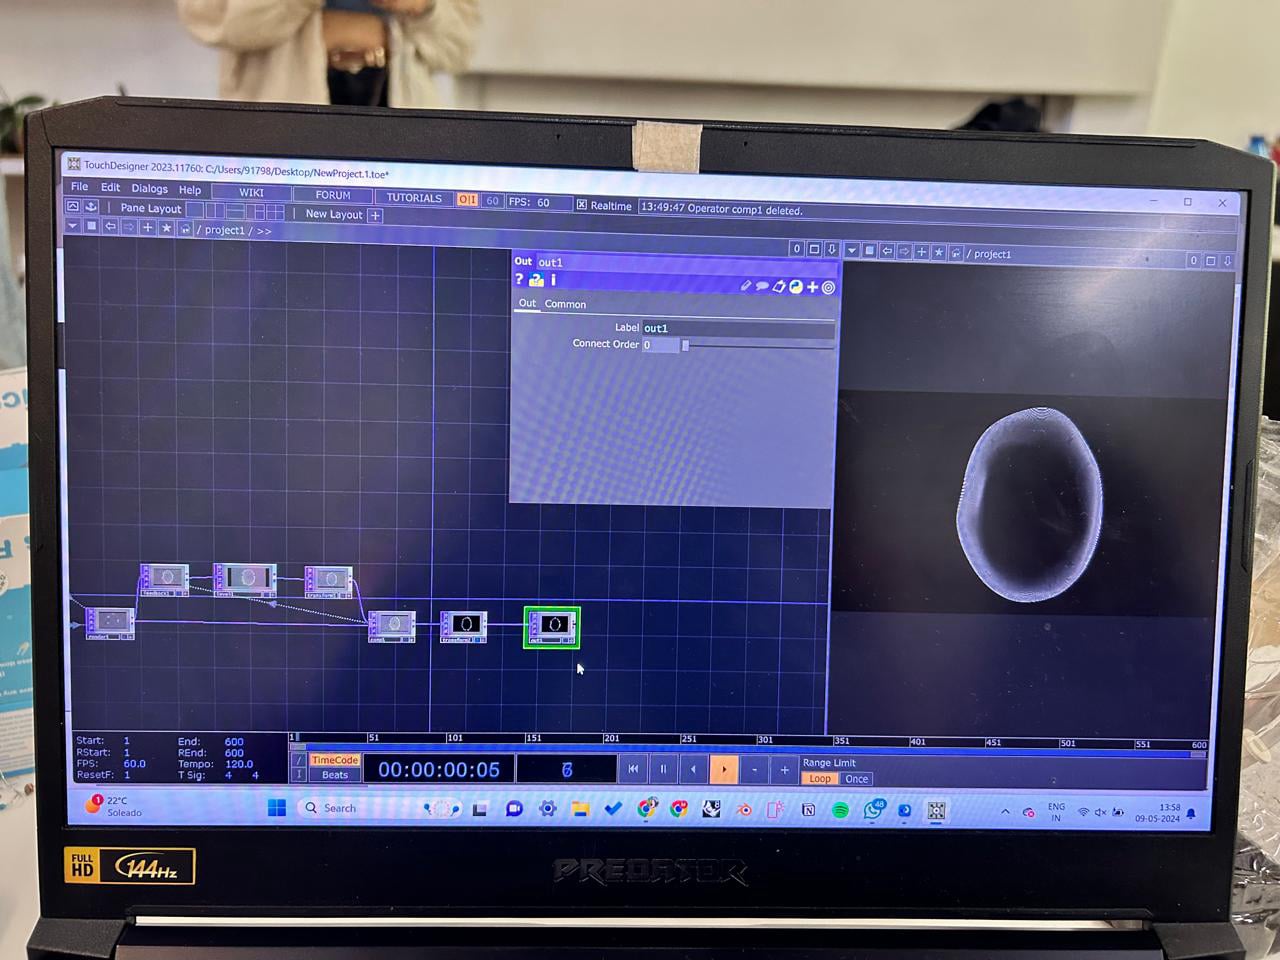Select the leftmost render node
The image size is (1280, 960).
(110, 623)
